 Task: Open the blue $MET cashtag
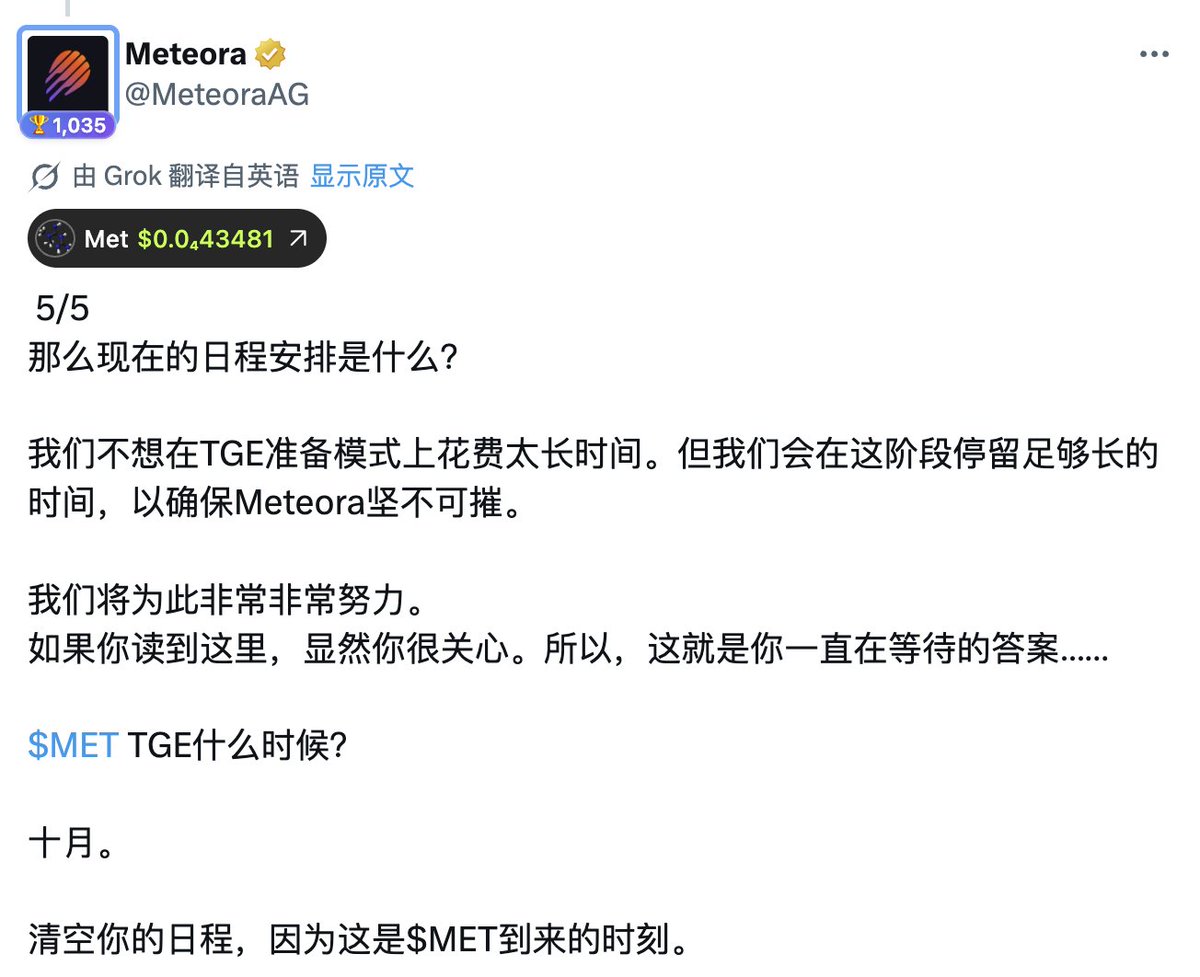[74, 746]
